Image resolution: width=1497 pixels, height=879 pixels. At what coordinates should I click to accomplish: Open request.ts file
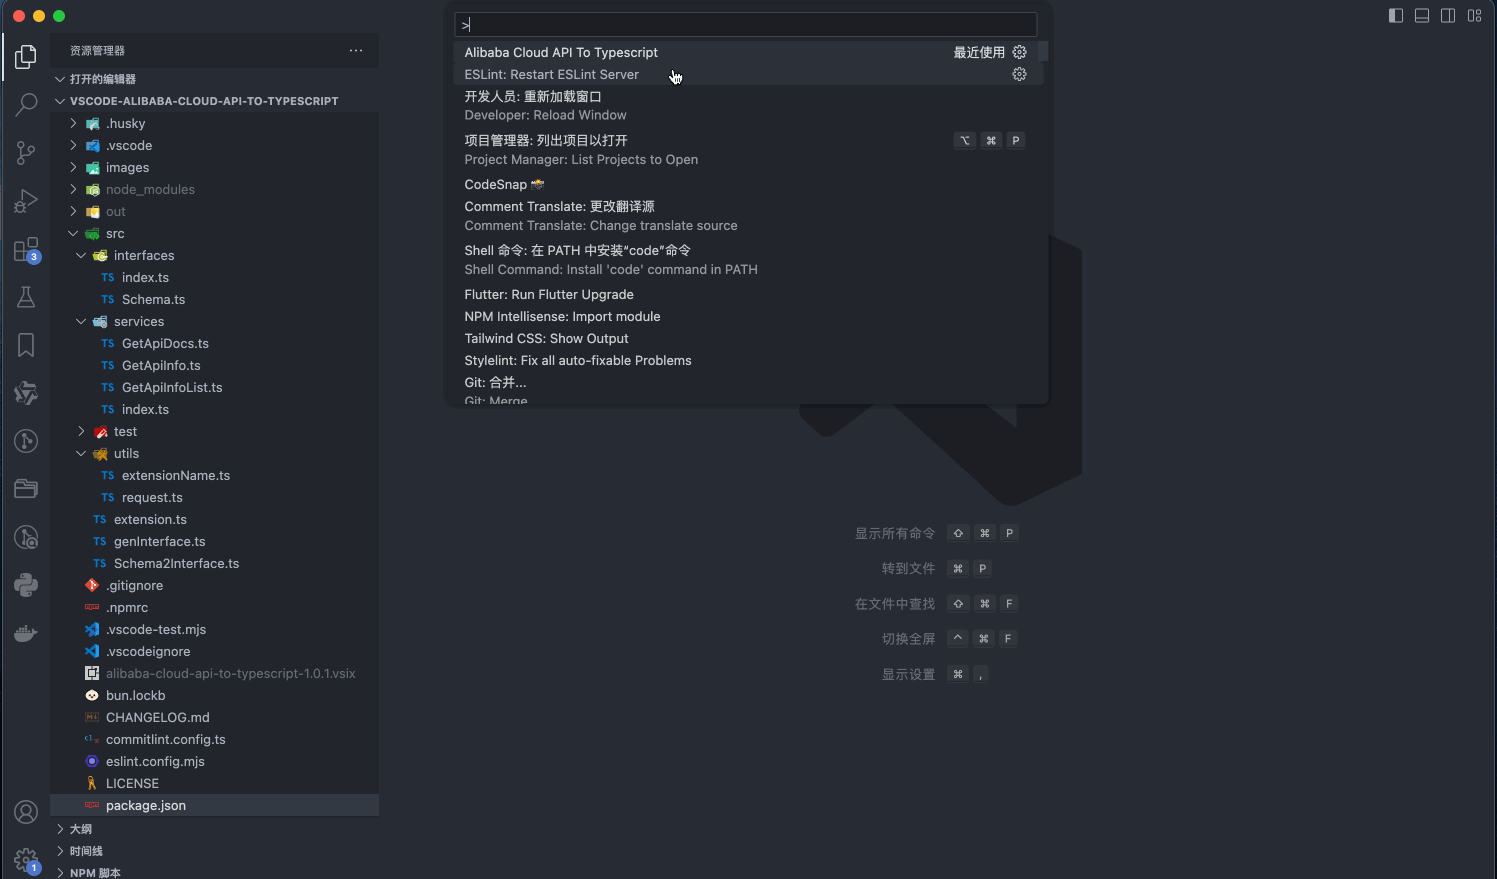tap(214, 497)
